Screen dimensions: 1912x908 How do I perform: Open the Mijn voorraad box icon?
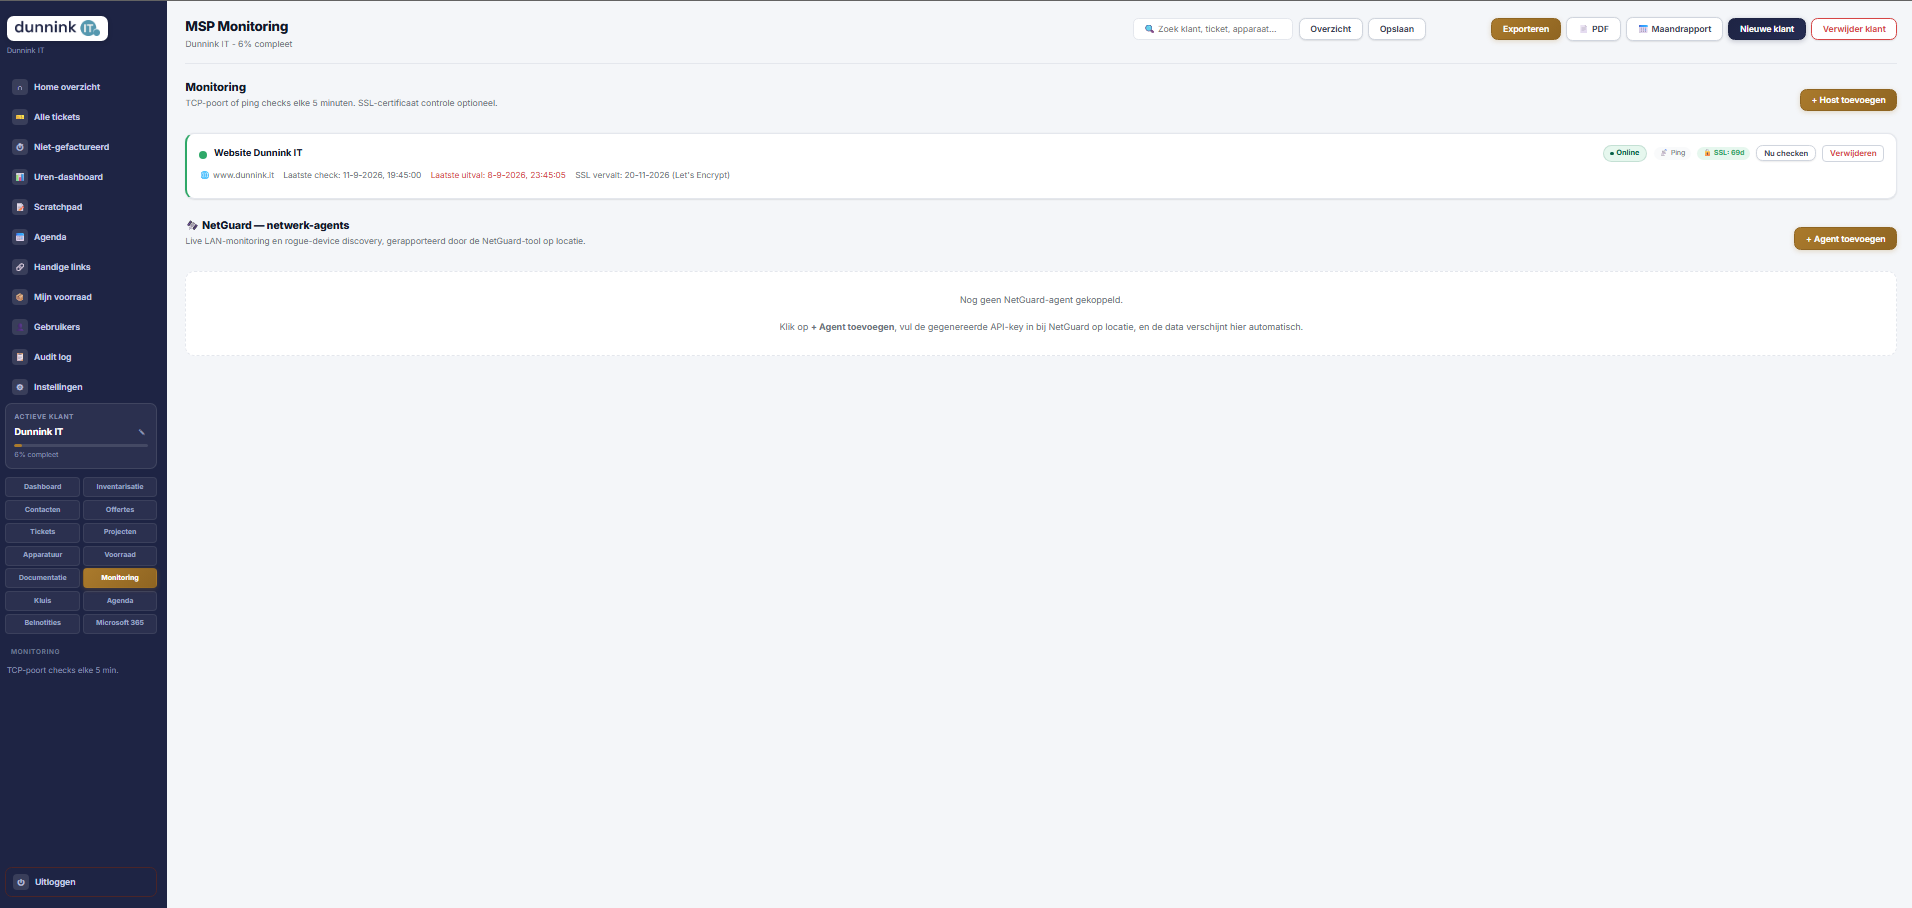(x=20, y=297)
